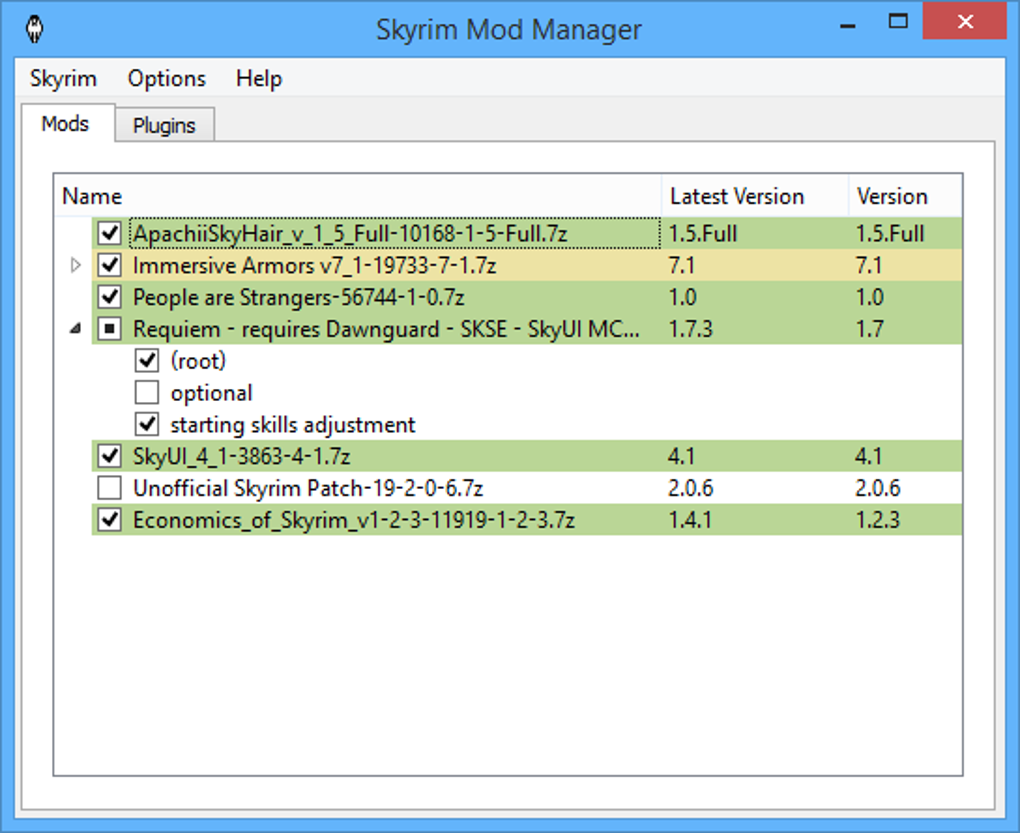The image size is (1020, 833).
Task: Switch to the Plugins tab
Action: pyautogui.click(x=164, y=125)
